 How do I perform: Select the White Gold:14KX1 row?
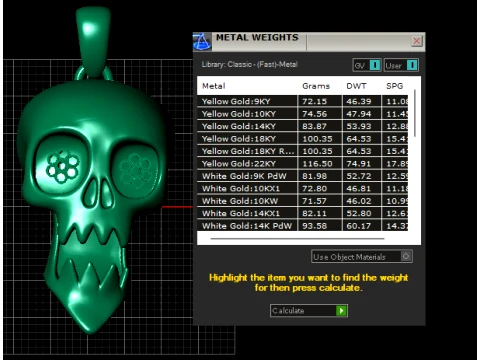click(x=302, y=213)
